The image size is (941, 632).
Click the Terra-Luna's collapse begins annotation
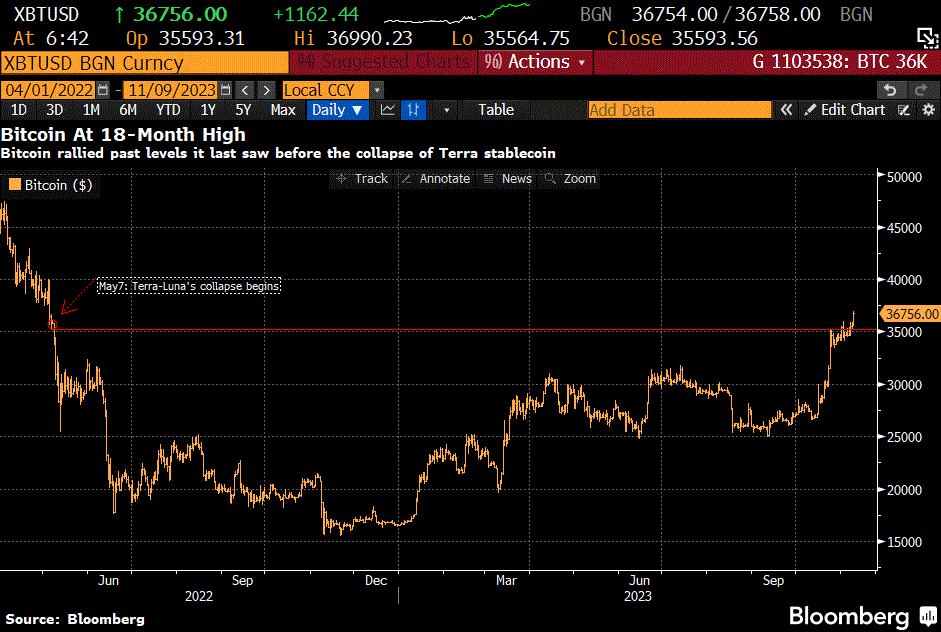click(x=189, y=286)
